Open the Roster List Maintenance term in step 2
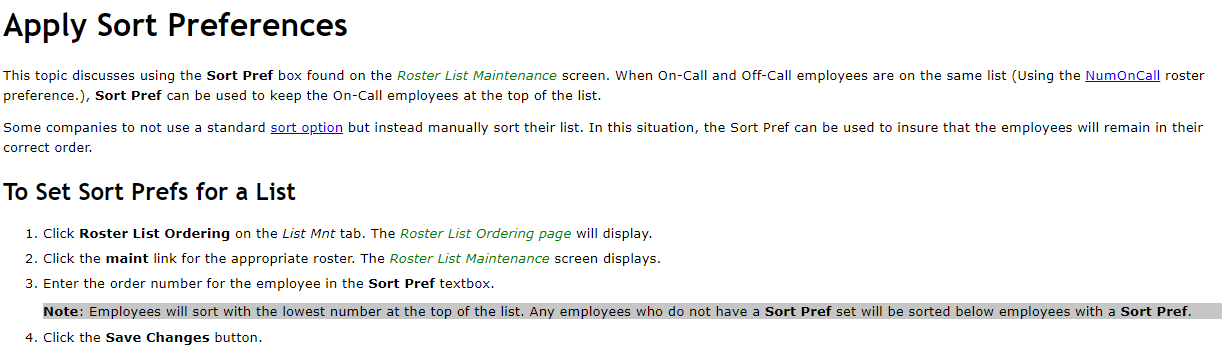Image resolution: width=1226 pixels, height=364 pixels. (469, 259)
